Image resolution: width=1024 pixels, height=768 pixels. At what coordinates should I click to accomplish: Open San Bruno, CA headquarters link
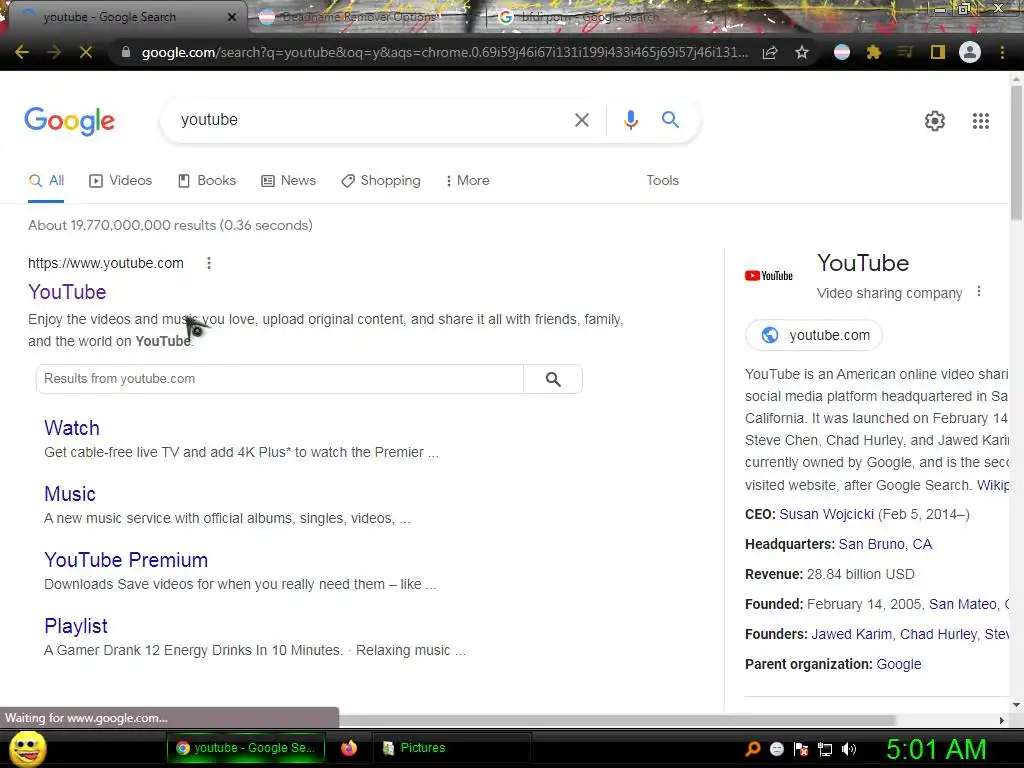(885, 545)
